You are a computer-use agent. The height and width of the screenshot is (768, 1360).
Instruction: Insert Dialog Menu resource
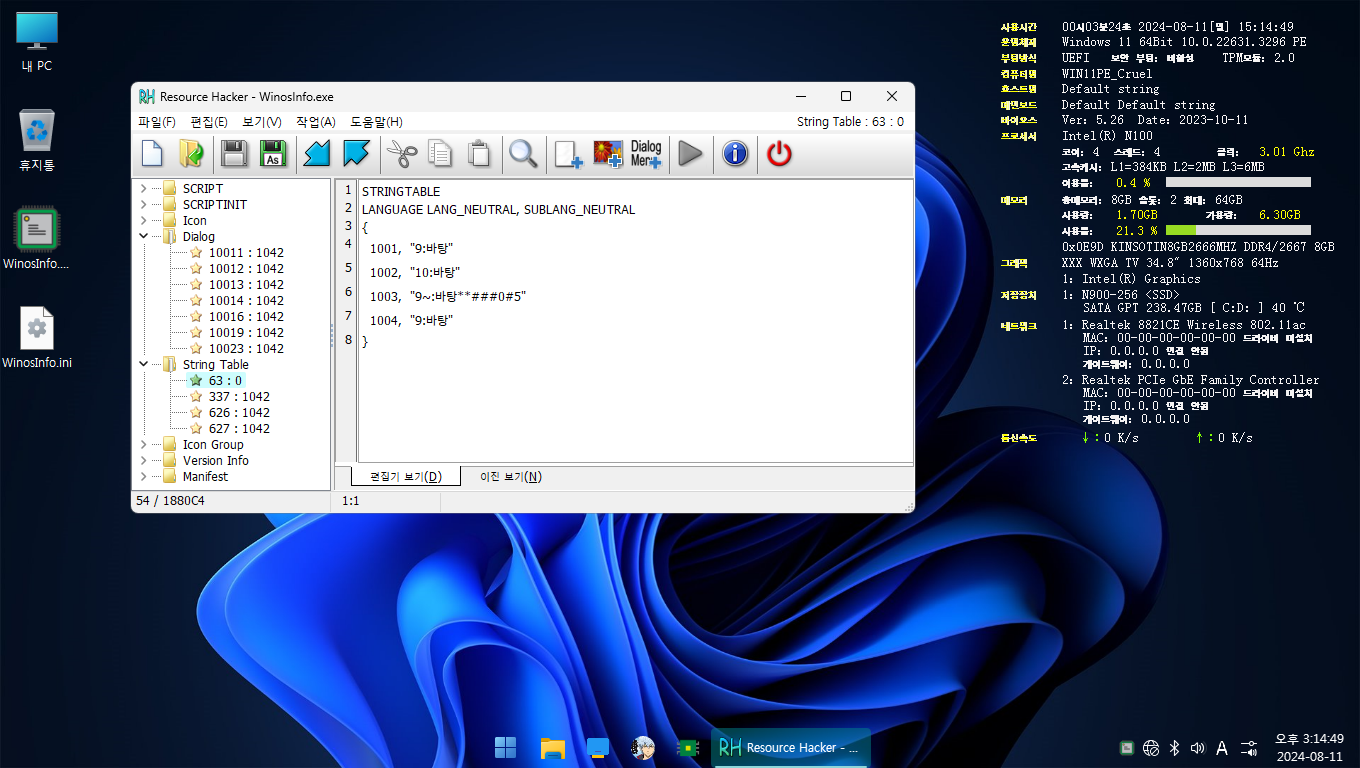[x=646, y=153]
